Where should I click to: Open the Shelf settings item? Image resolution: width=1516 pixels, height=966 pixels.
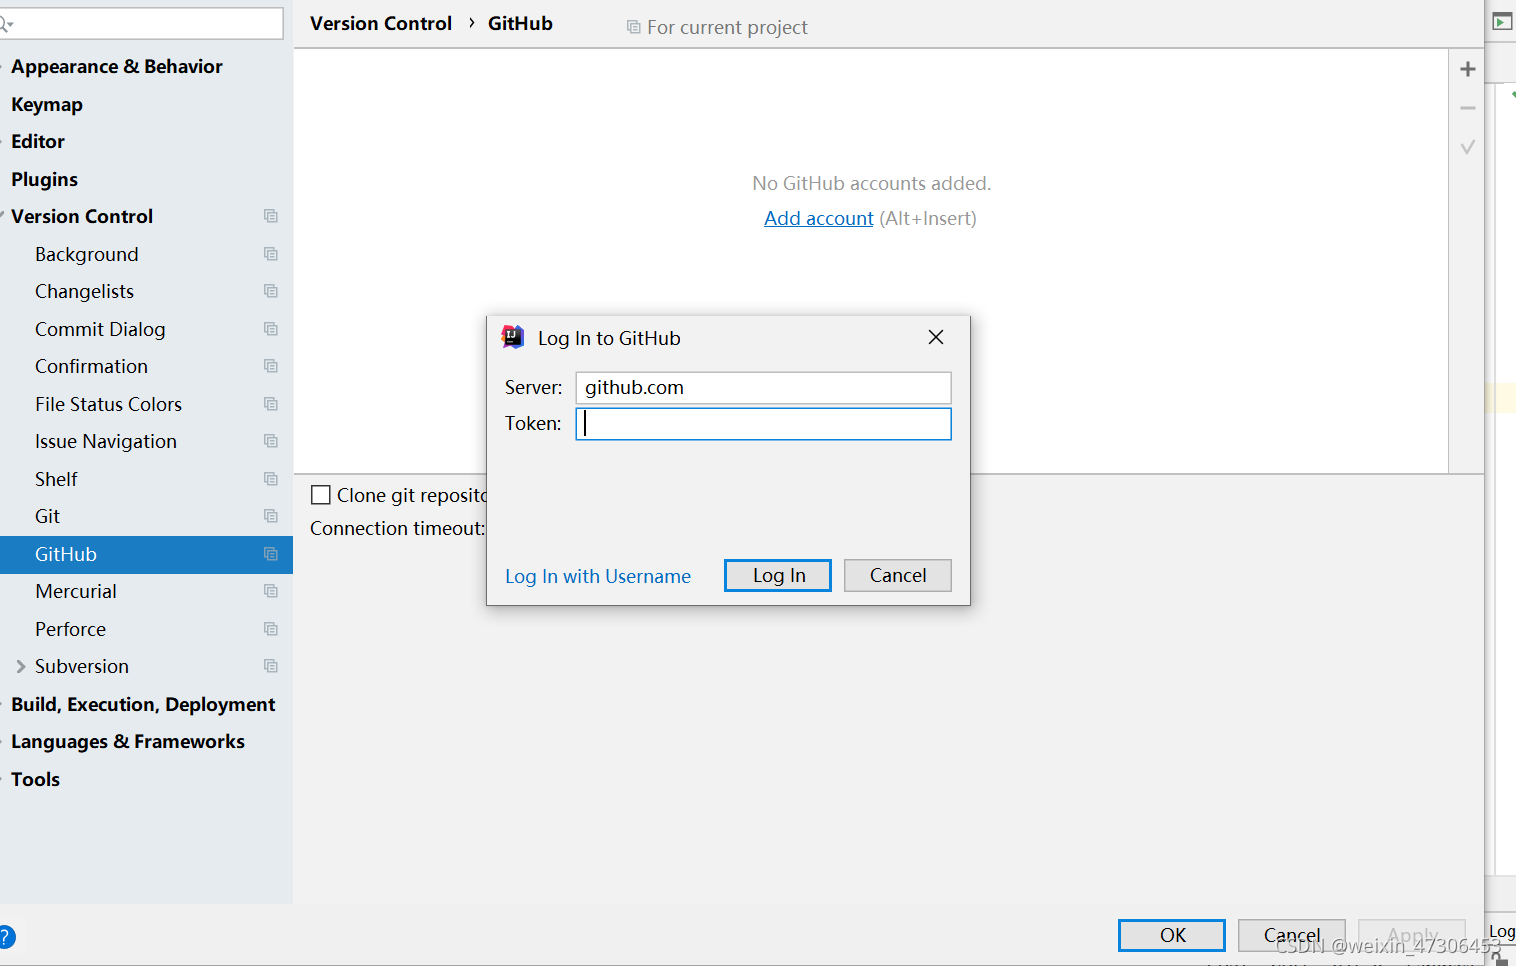(56, 479)
